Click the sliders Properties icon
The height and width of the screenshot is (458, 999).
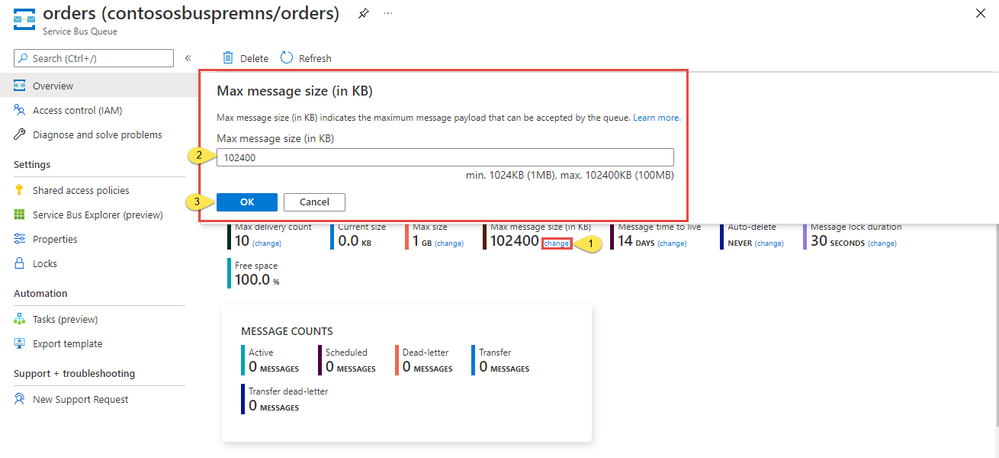(x=20, y=239)
